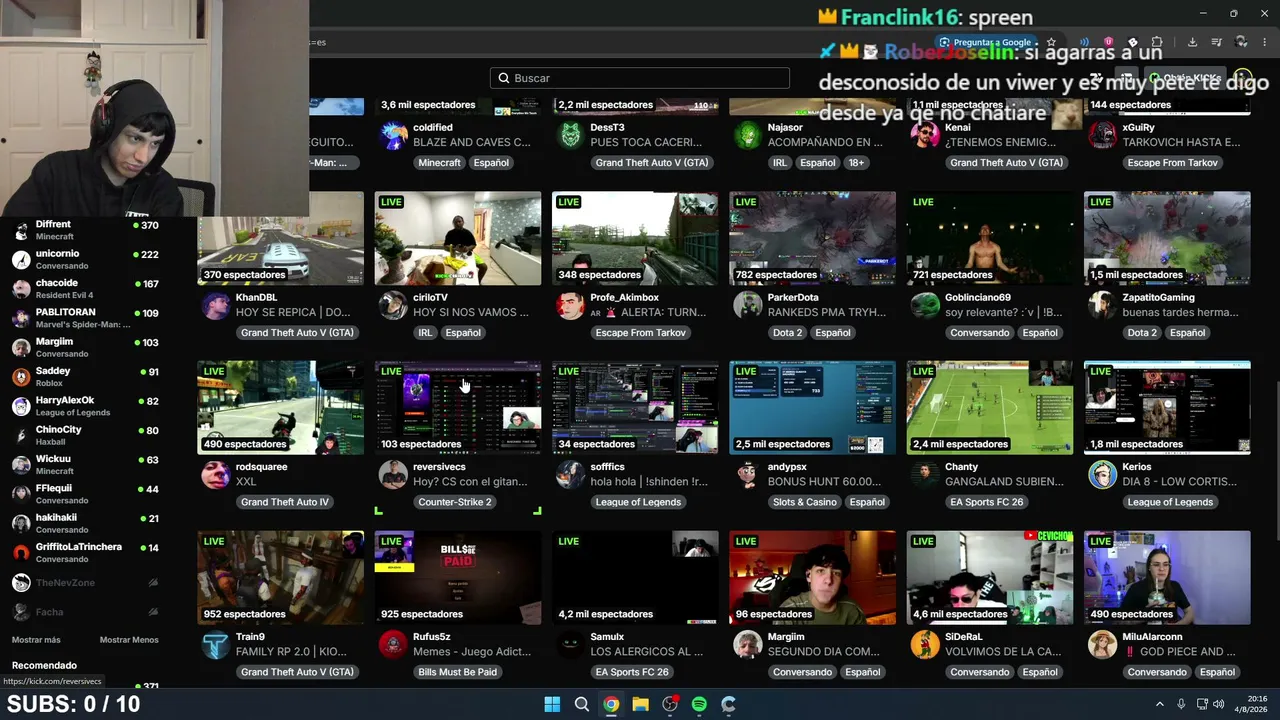Bookmark this page with the star icon

(1050, 42)
